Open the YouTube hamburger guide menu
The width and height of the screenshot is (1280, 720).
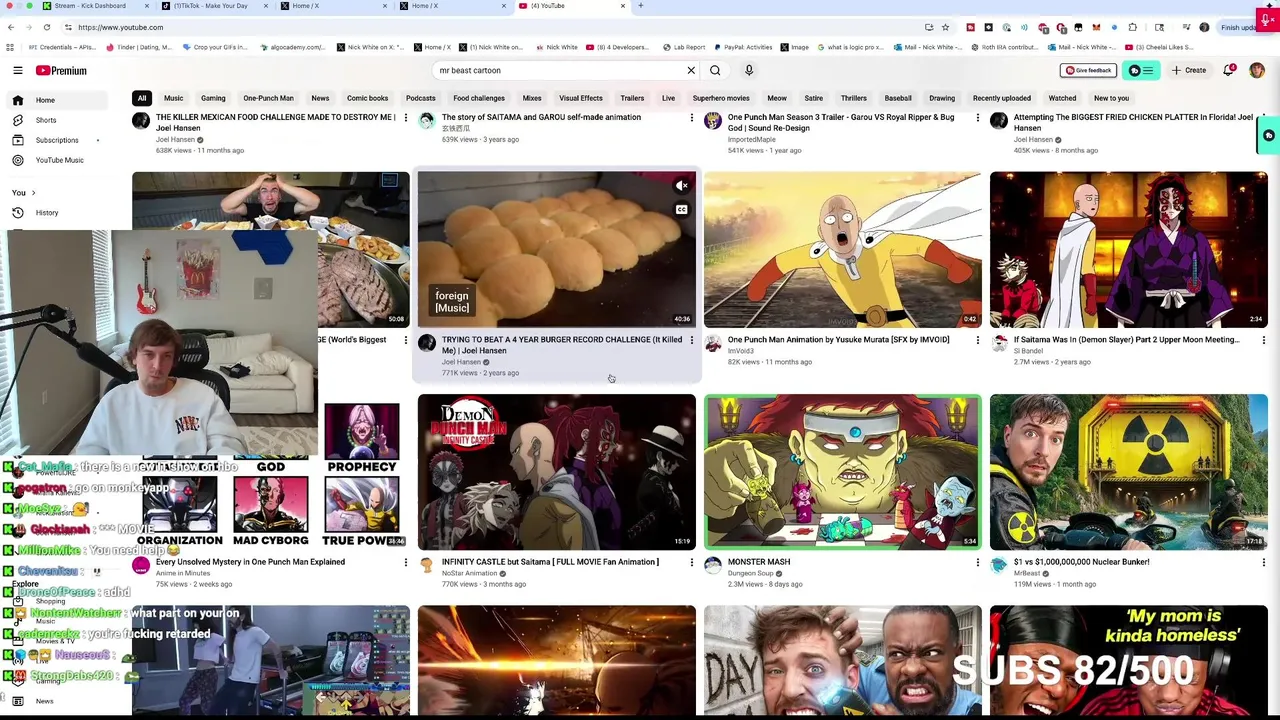coord(17,70)
